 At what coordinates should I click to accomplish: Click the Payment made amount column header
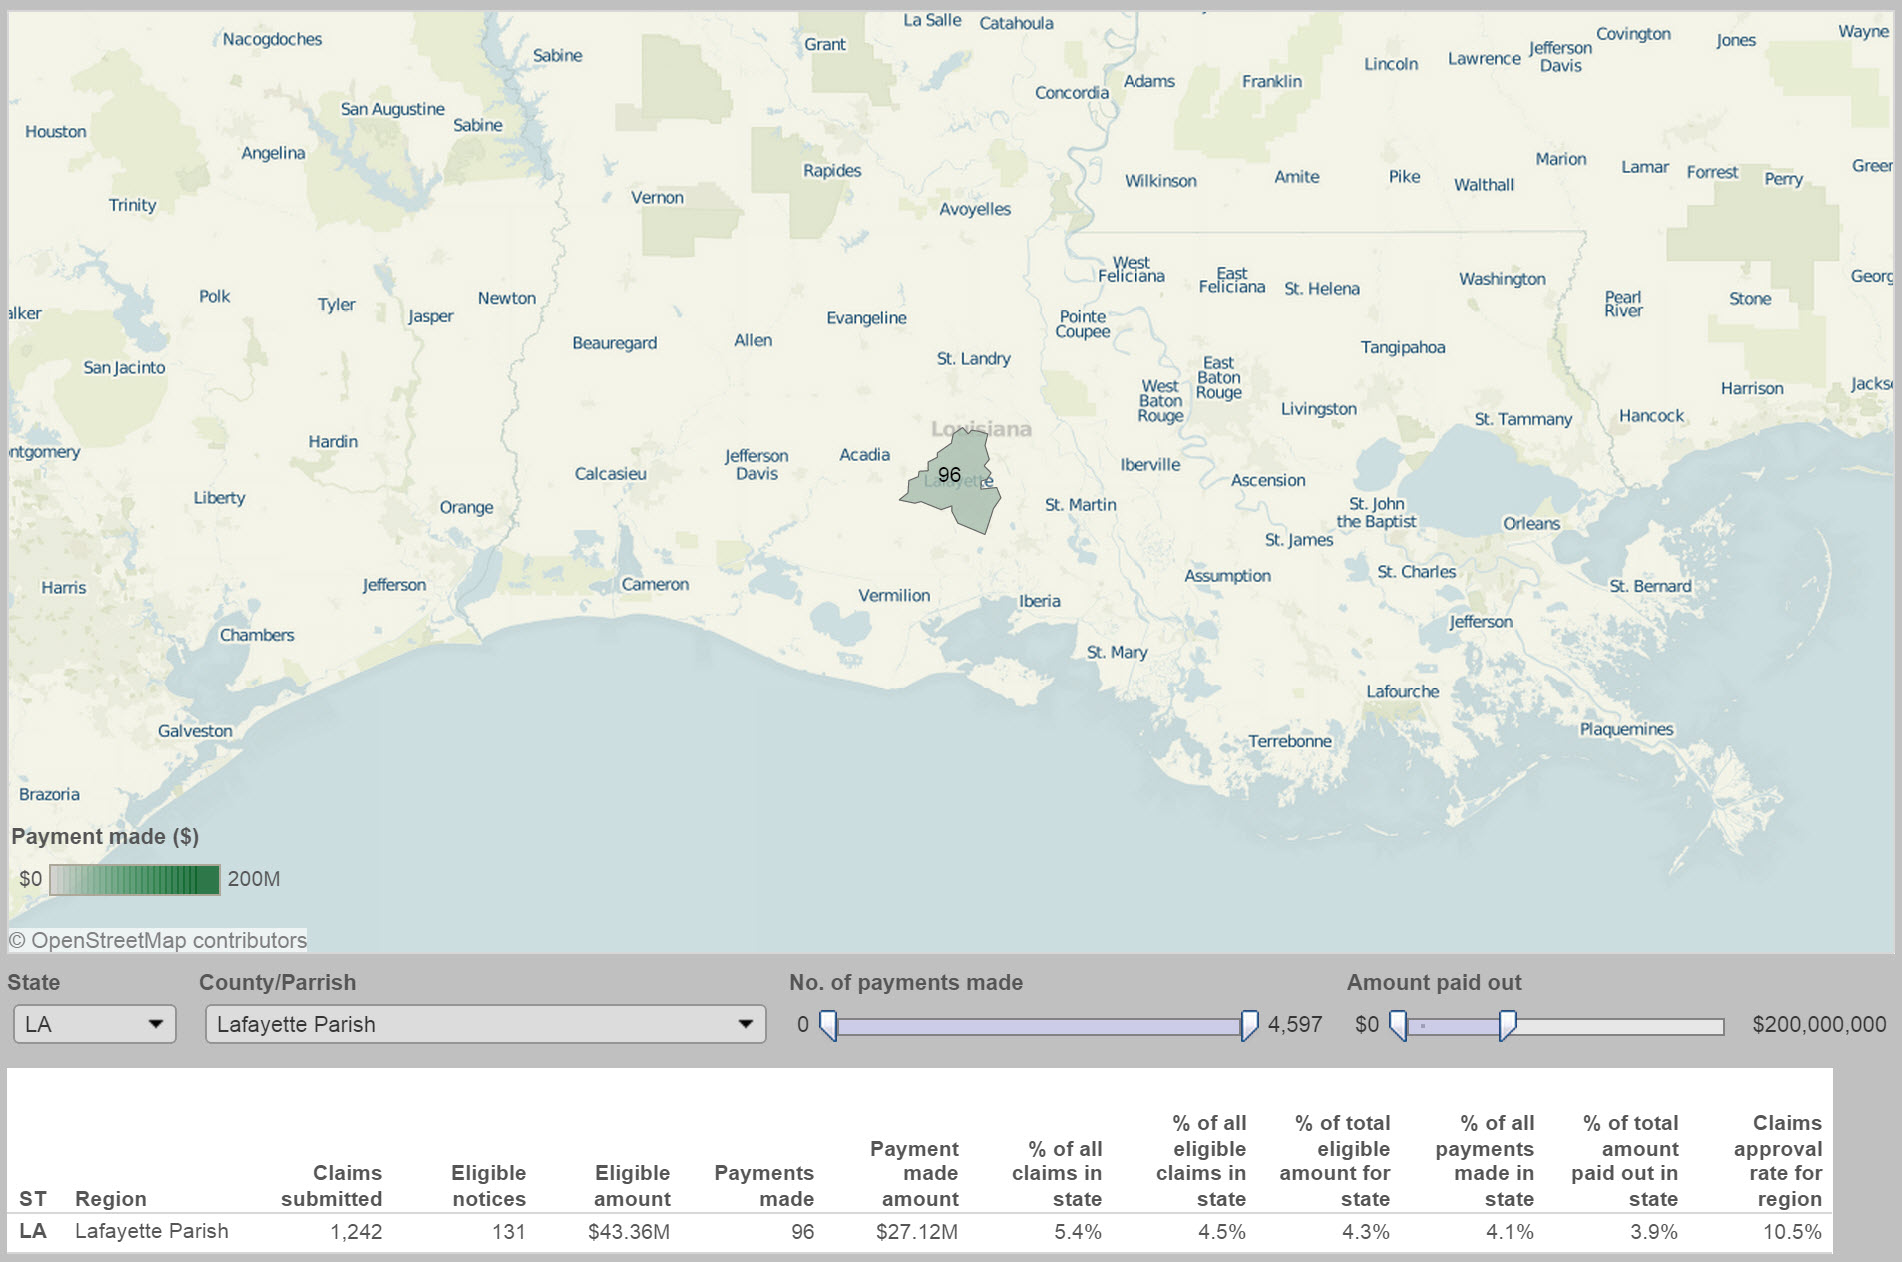pos(914,1173)
